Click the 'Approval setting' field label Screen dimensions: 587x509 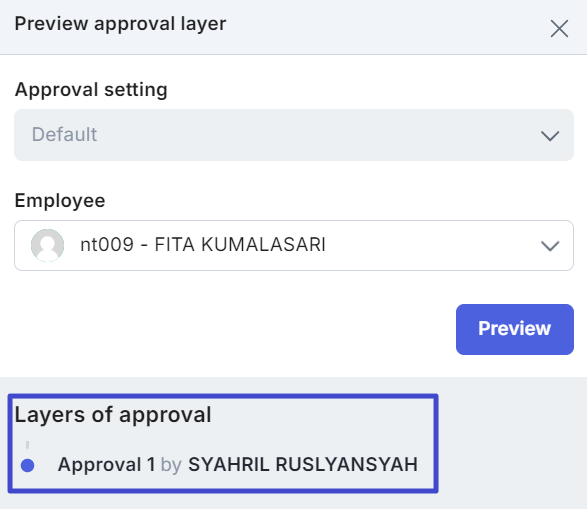(x=91, y=90)
